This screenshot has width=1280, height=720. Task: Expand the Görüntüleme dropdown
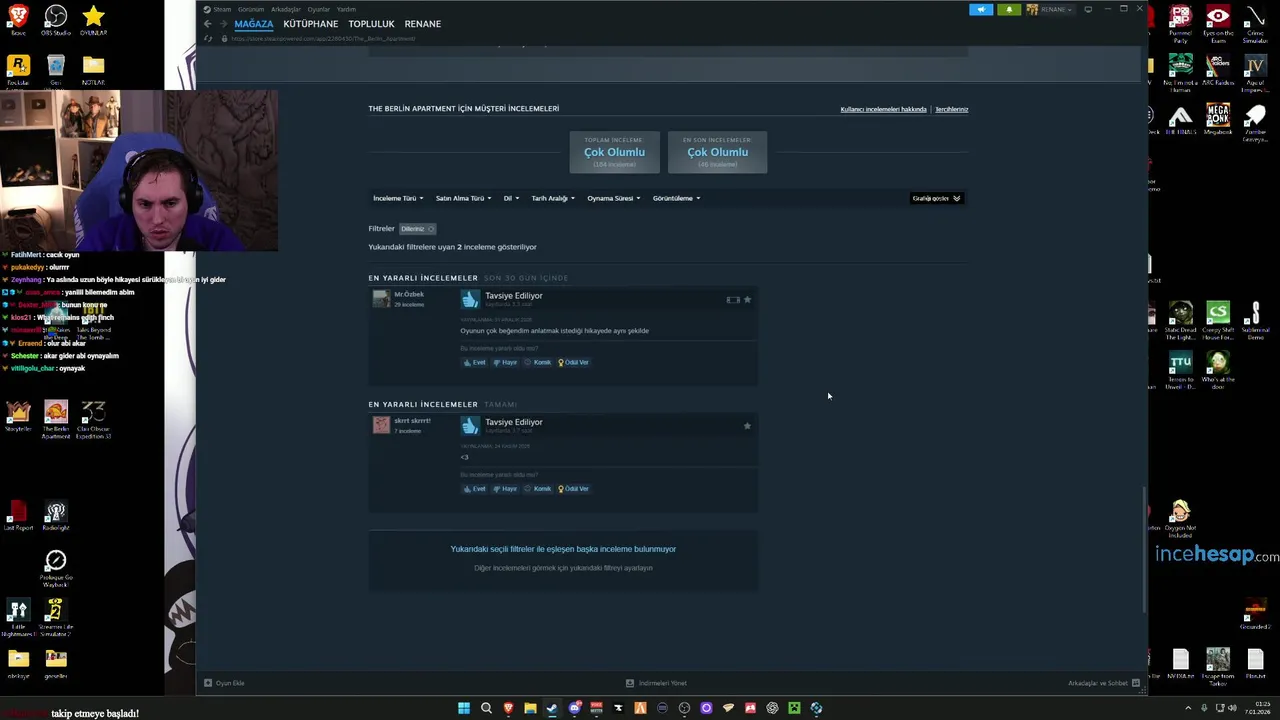point(677,198)
